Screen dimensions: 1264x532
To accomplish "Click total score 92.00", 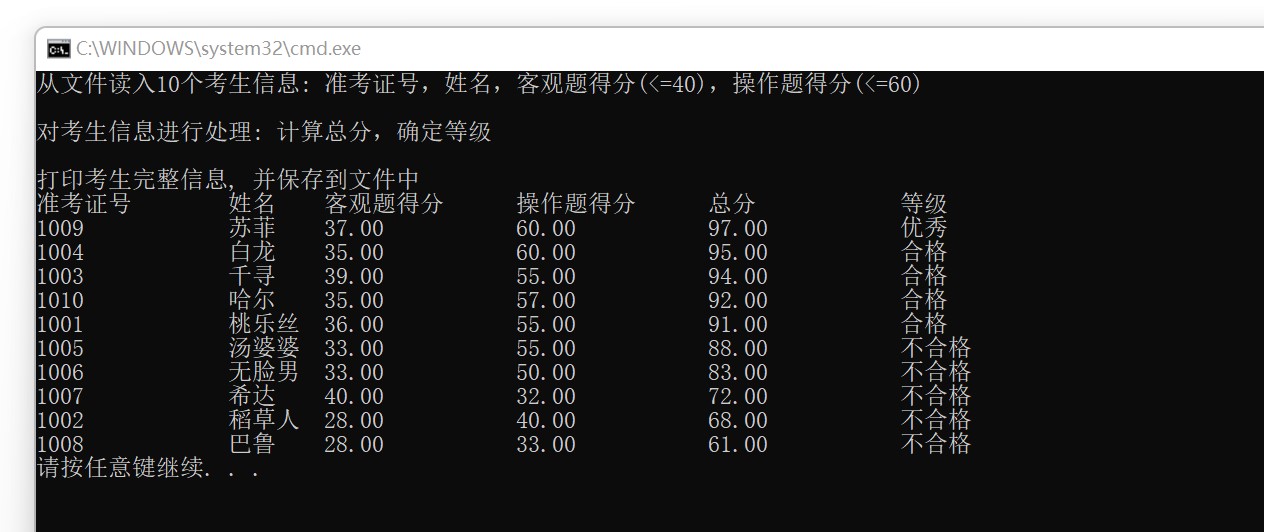I will tap(738, 301).
